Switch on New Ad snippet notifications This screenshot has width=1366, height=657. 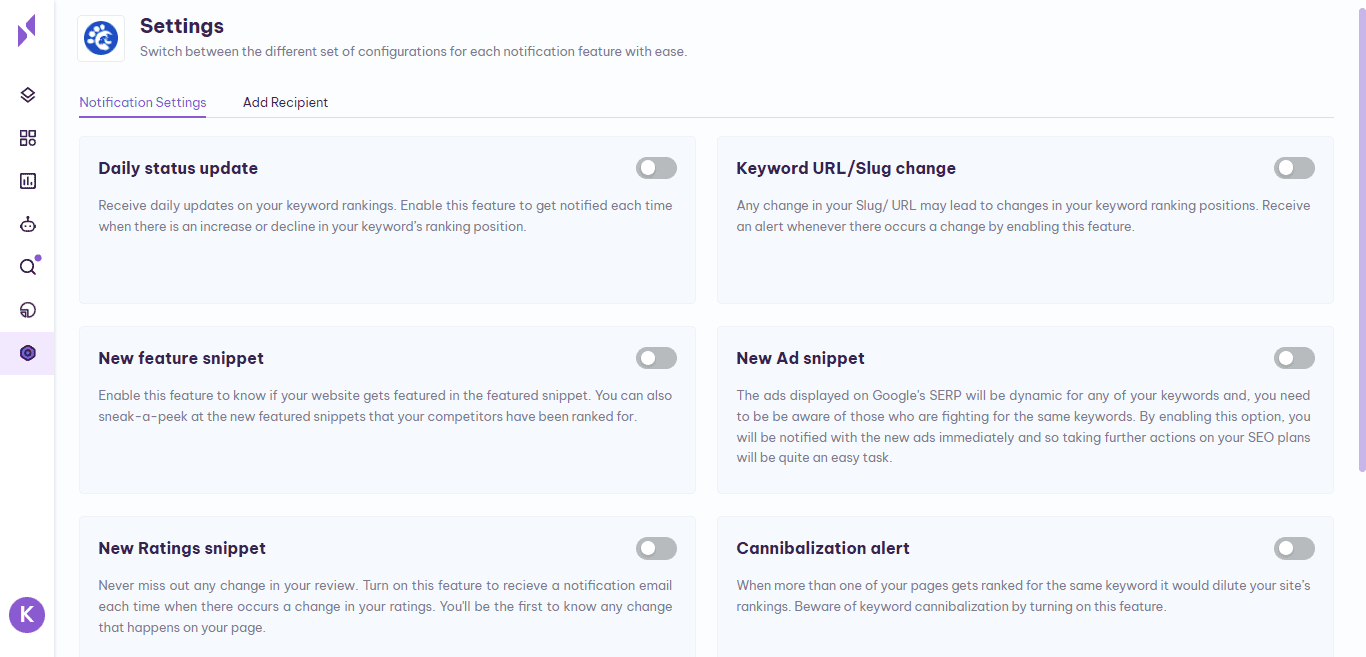[1294, 358]
